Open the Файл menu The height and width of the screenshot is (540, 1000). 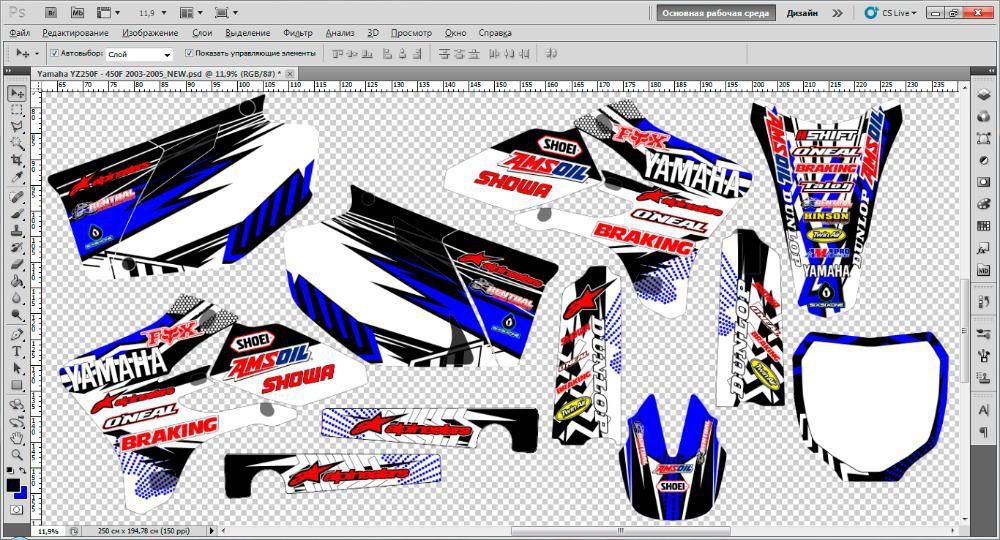20,33
